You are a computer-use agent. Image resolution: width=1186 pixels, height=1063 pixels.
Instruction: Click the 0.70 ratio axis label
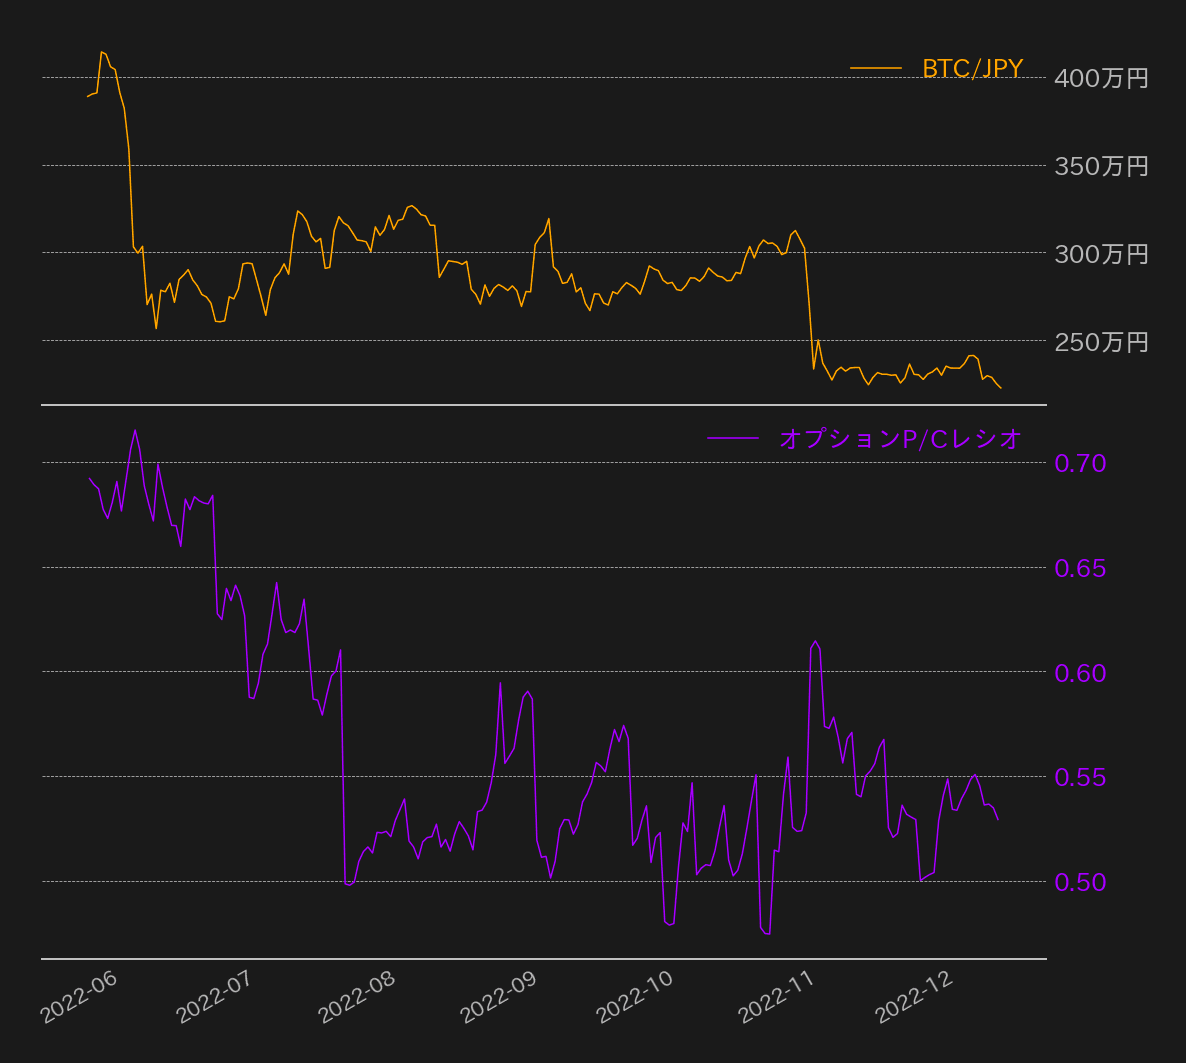1080,463
